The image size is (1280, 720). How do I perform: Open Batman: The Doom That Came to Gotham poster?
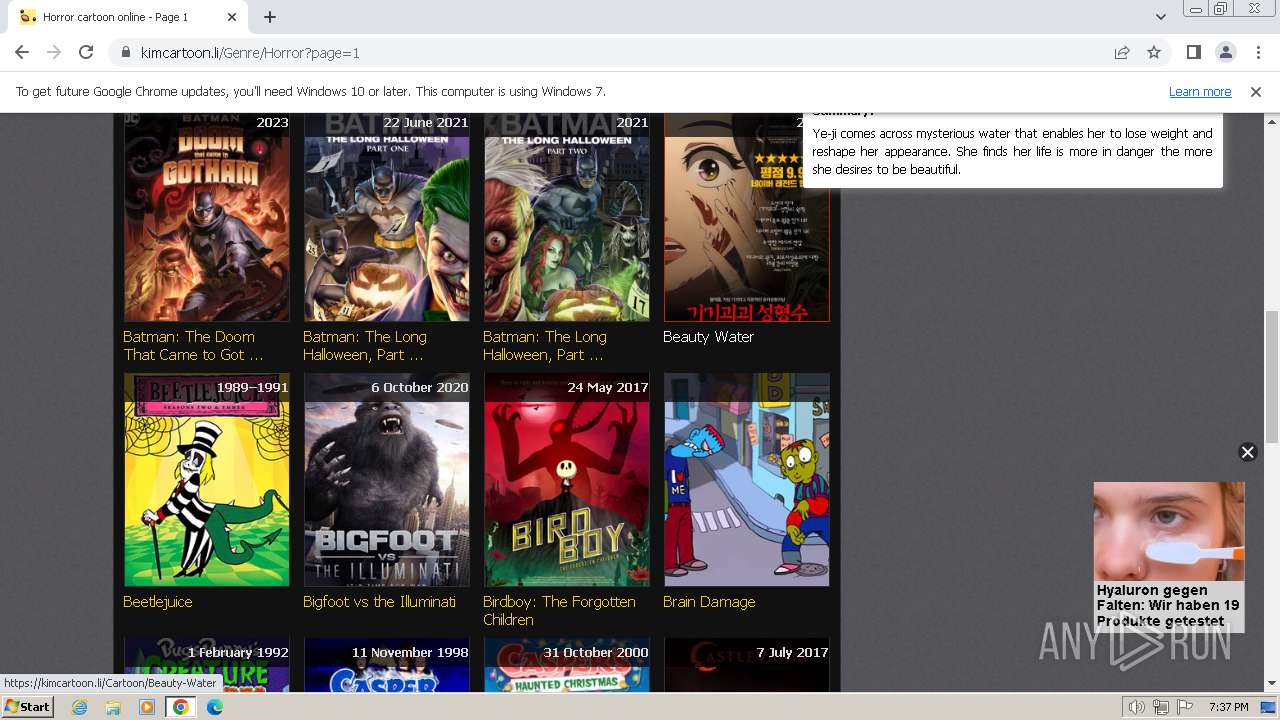207,217
